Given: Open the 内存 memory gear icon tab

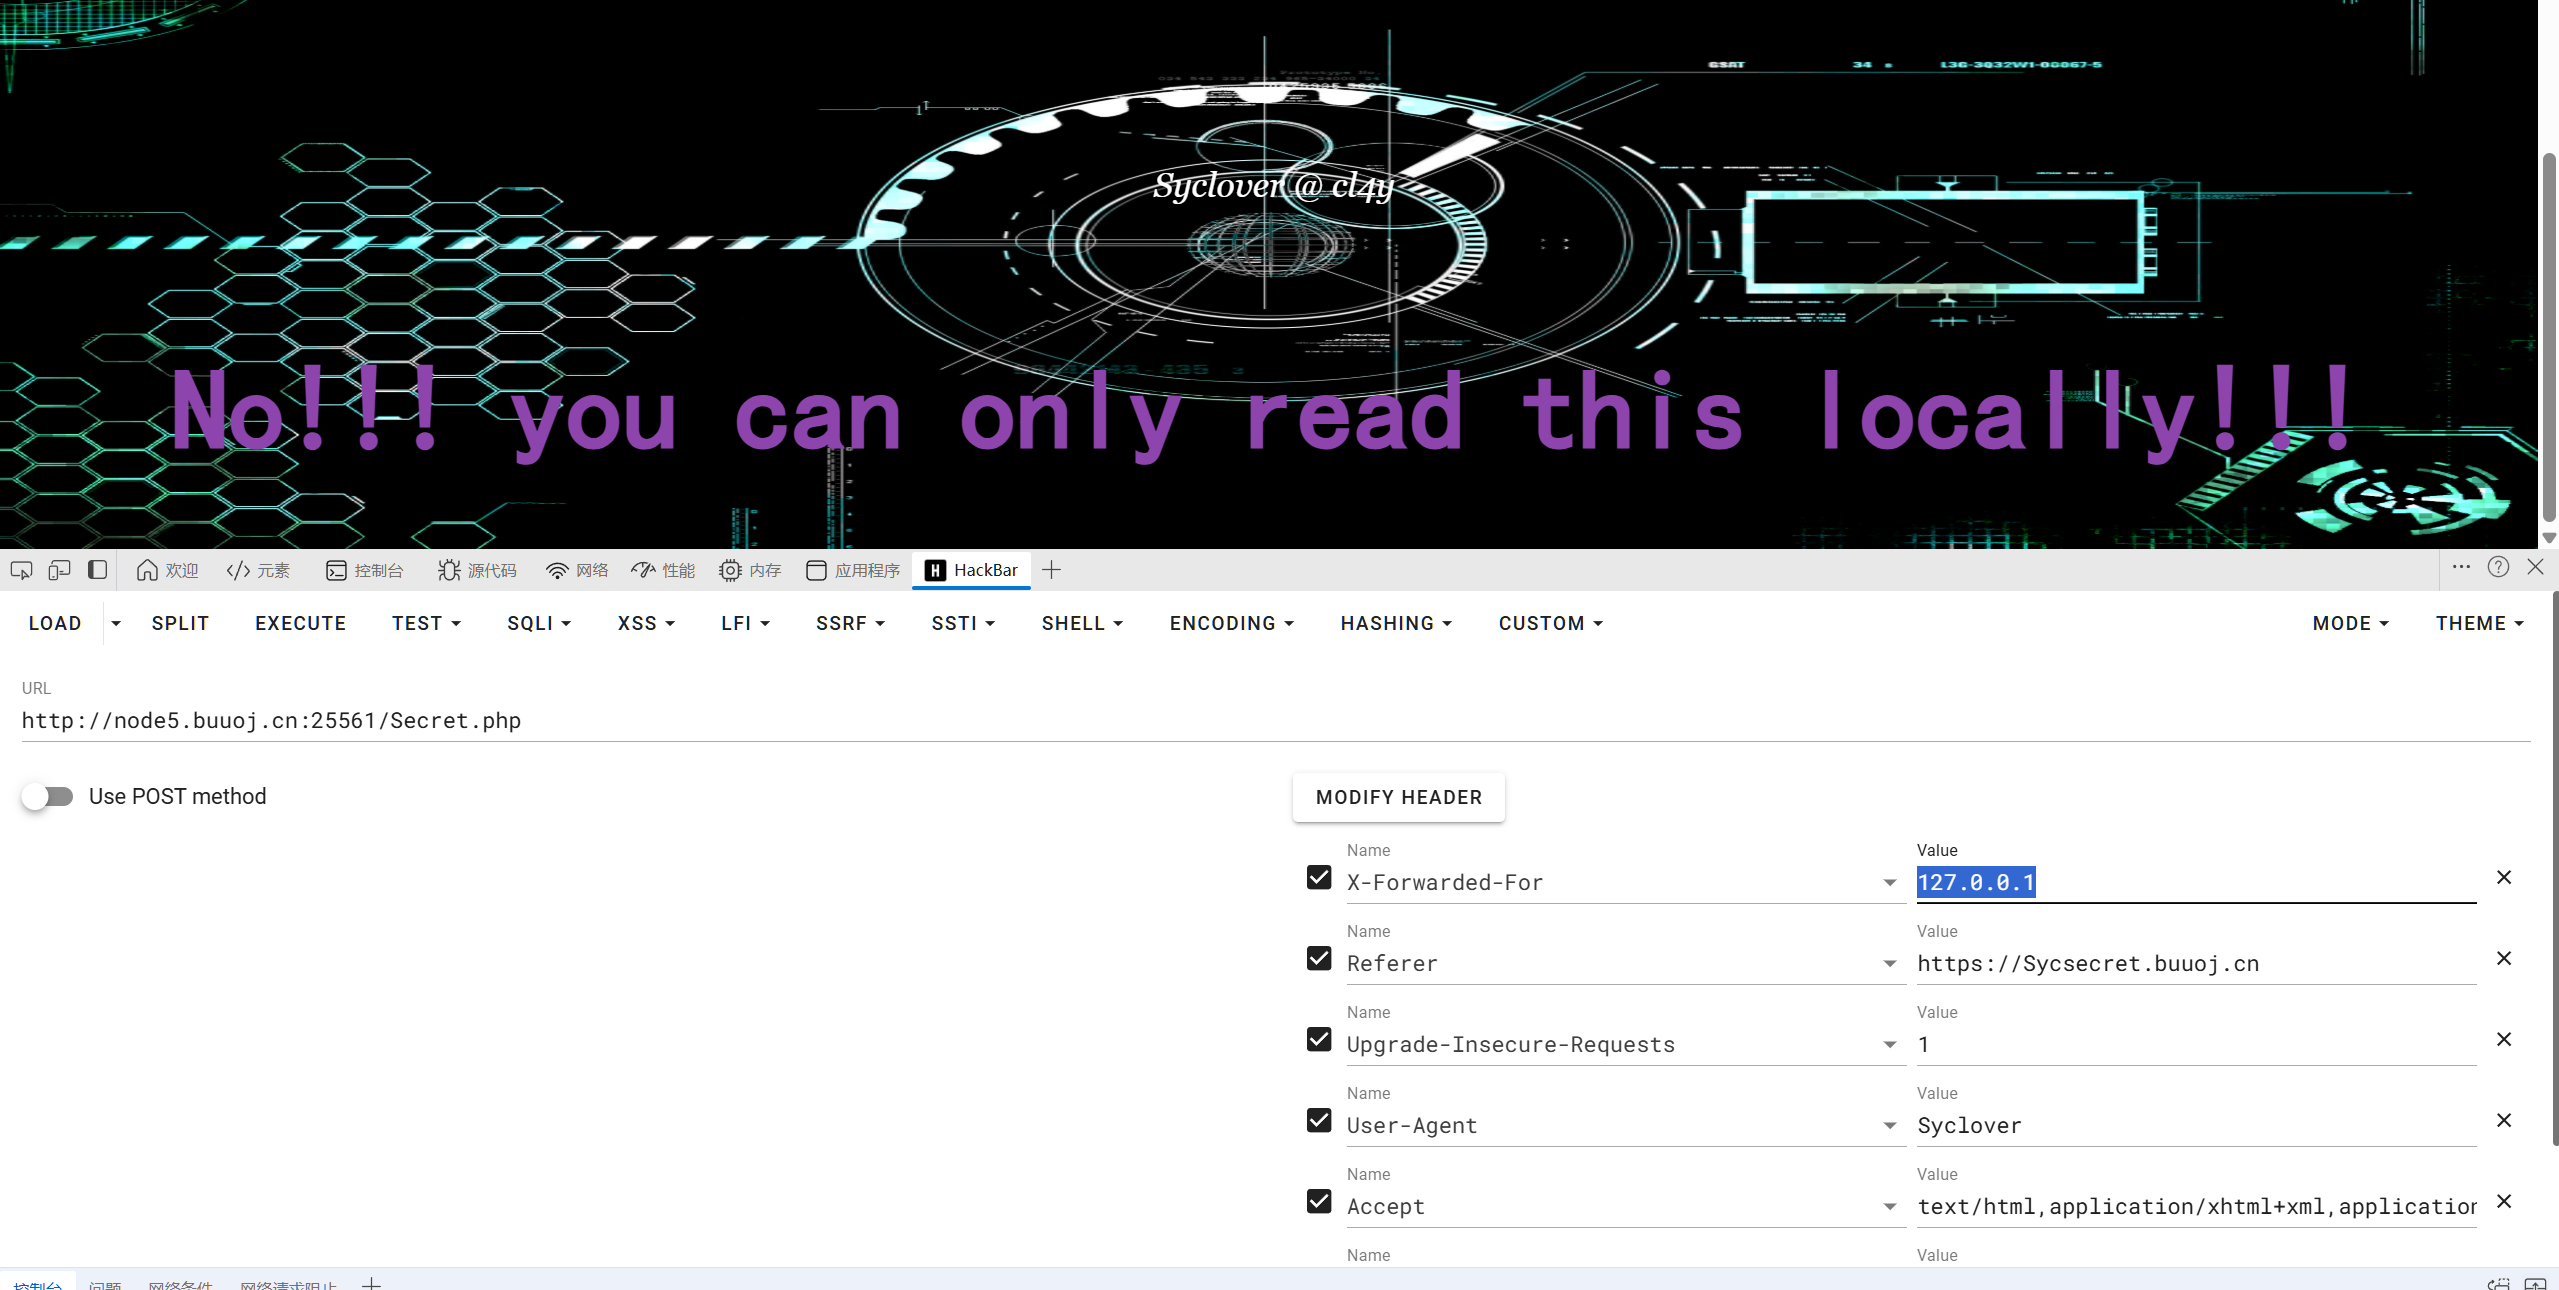Looking at the screenshot, I should [750, 570].
